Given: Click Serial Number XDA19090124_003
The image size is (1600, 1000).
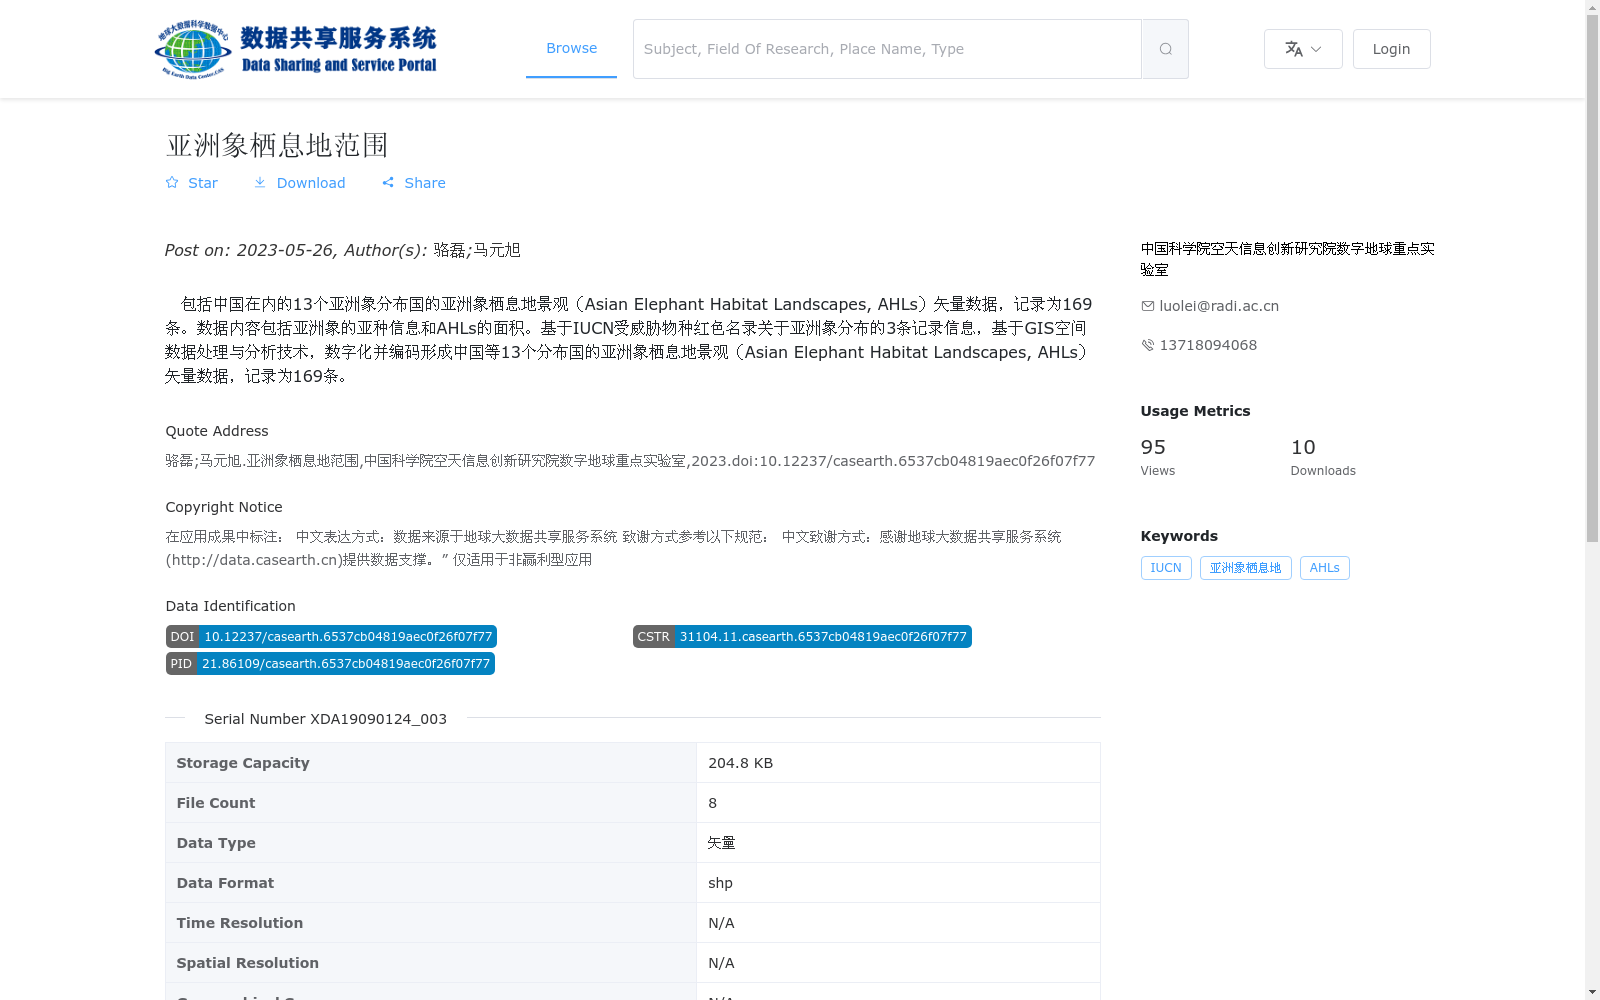Looking at the screenshot, I should [326, 719].
